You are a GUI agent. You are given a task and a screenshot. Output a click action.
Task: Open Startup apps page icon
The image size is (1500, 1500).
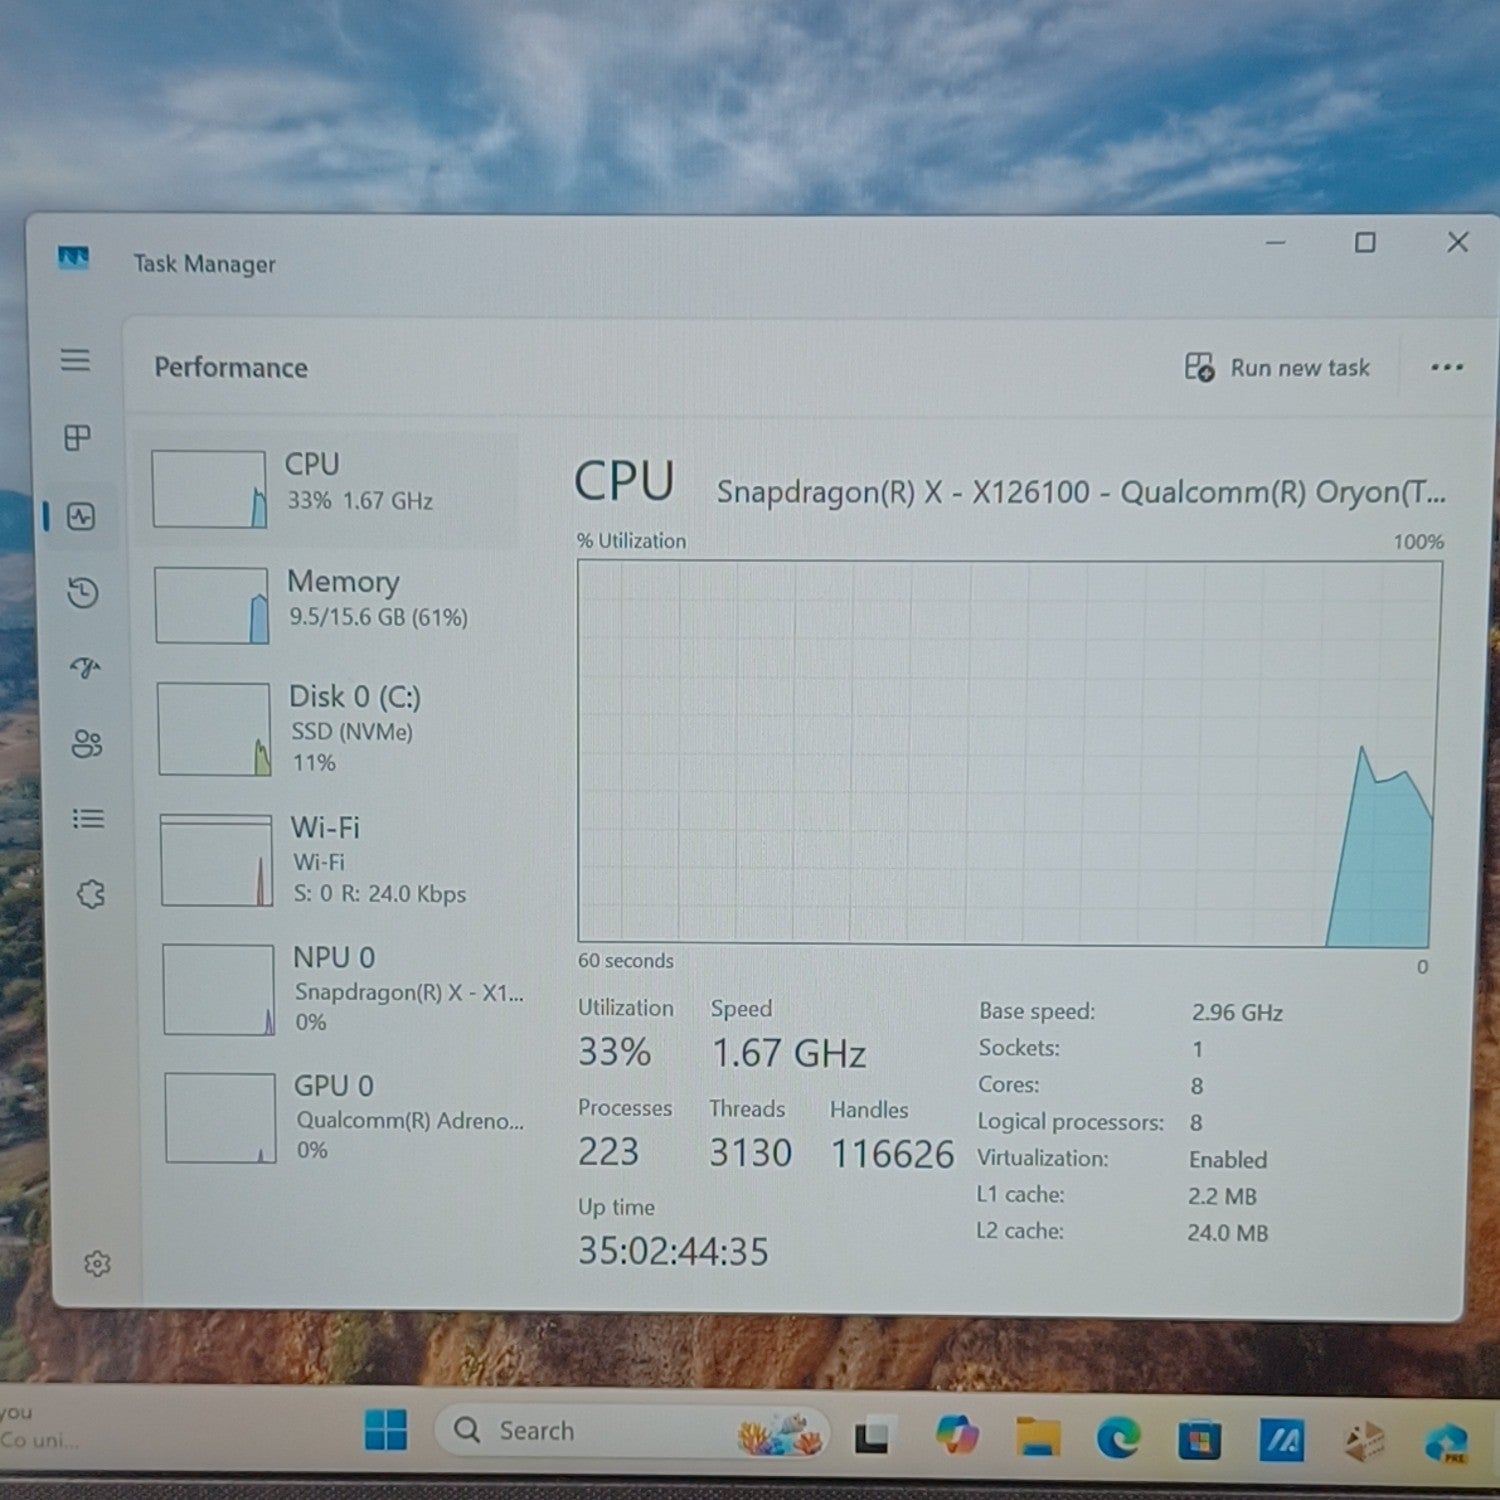(x=85, y=668)
